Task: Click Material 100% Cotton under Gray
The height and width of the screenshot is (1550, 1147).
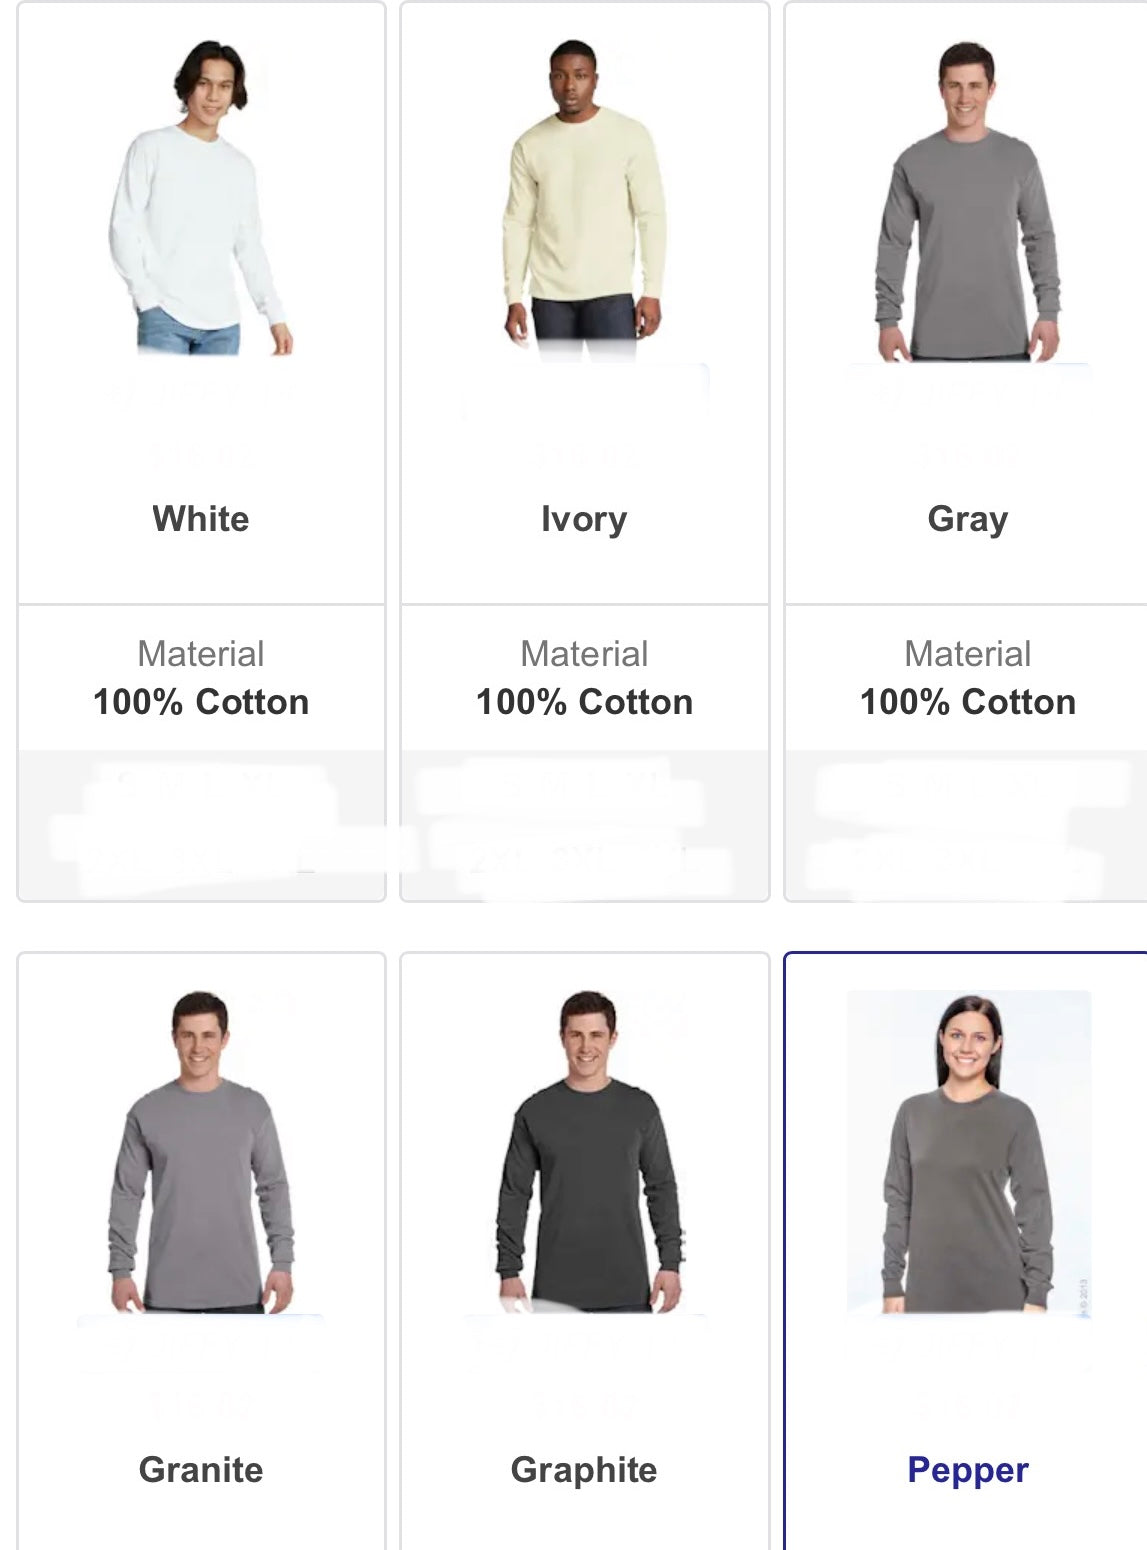Action: [x=968, y=678]
